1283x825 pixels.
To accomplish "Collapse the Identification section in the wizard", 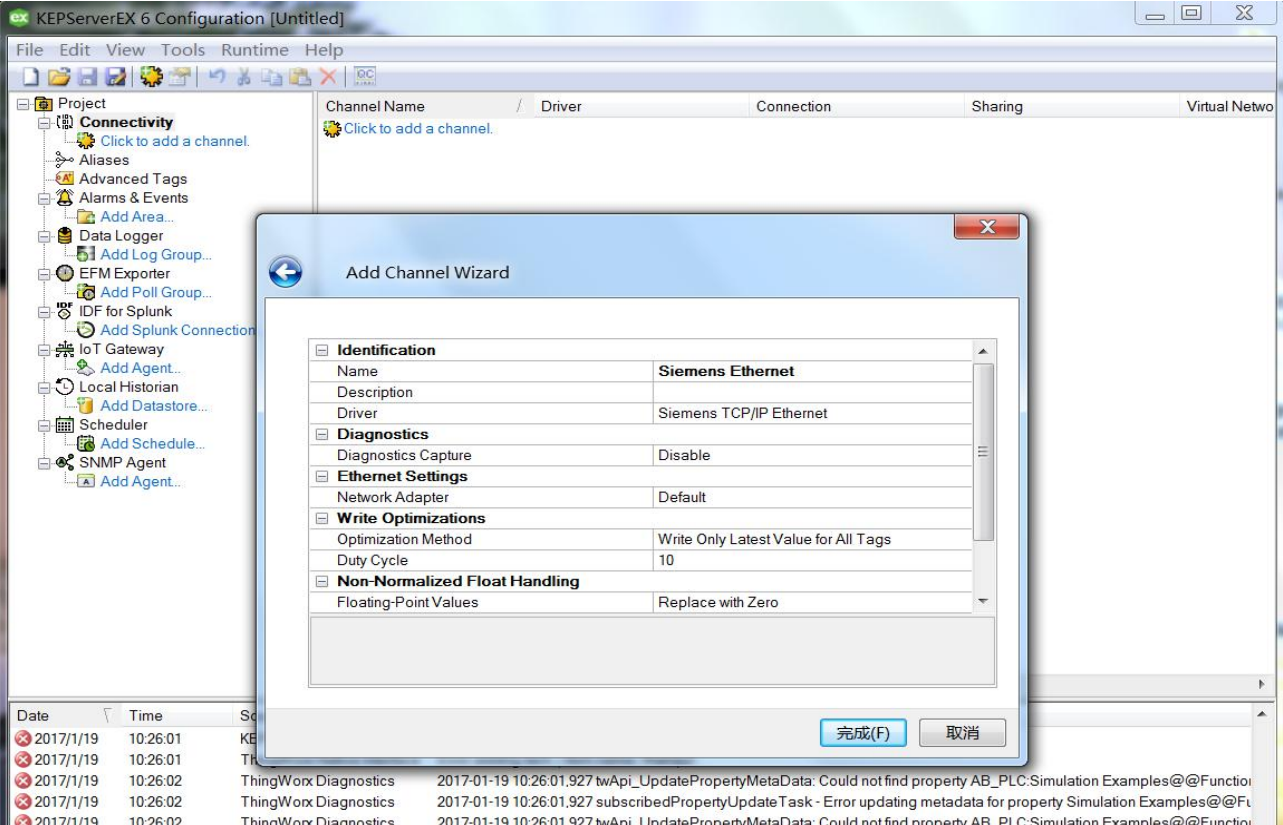I will 322,350.
